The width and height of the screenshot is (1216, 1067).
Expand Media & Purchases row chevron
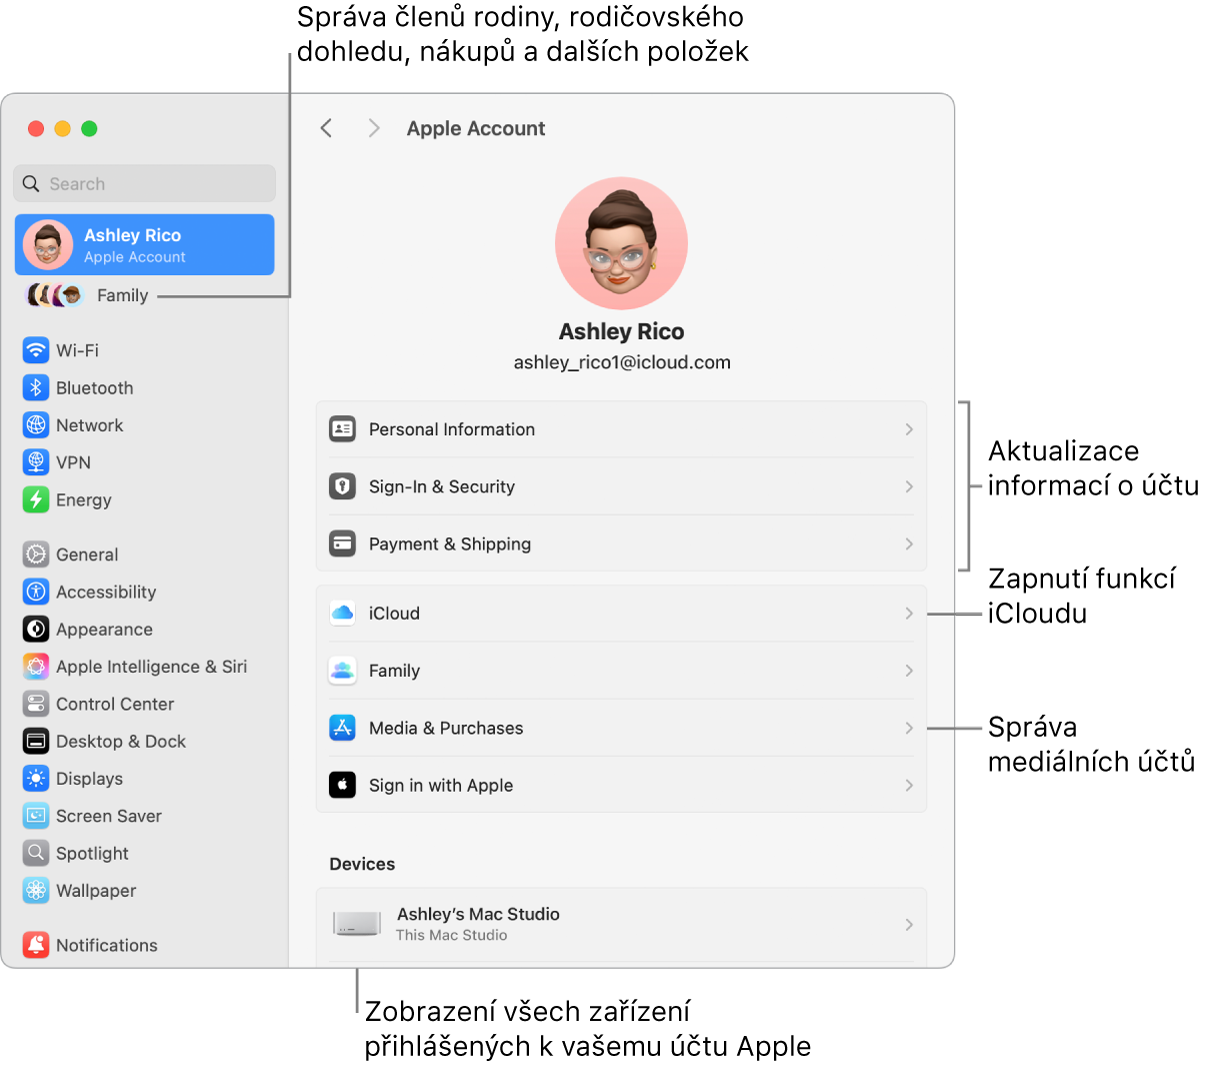pos(909,728)
